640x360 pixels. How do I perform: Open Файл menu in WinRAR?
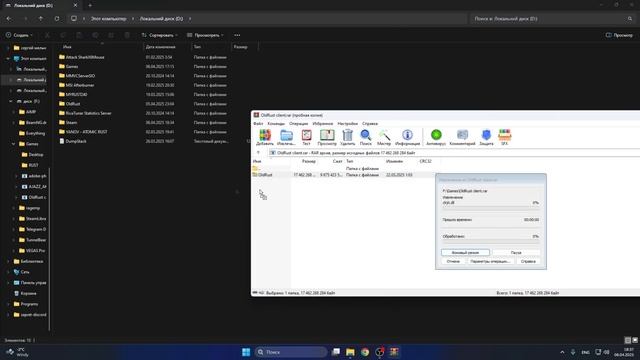(x=258, y=124)
